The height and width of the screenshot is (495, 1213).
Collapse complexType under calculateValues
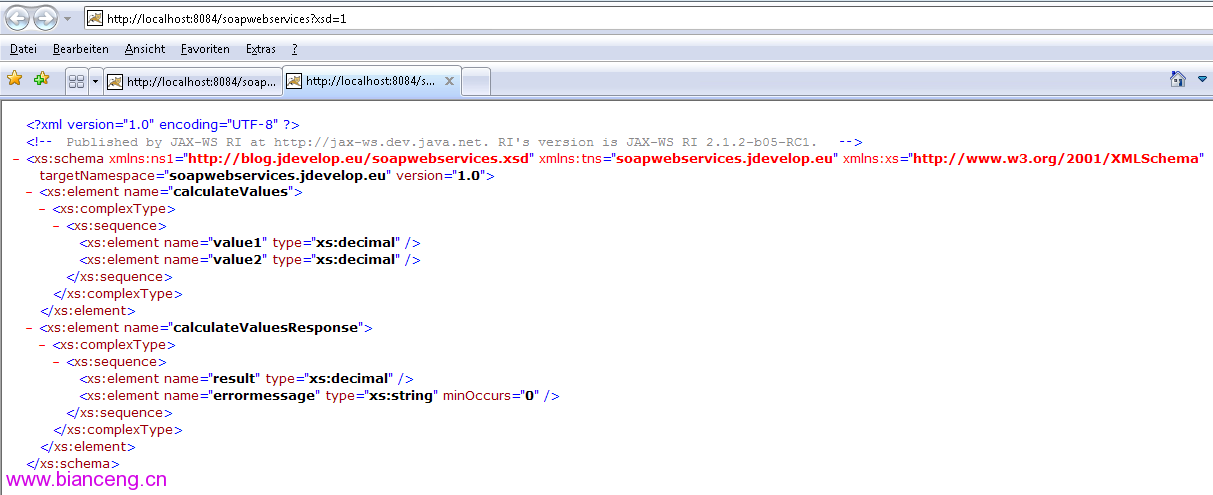(x=44, y=209)
